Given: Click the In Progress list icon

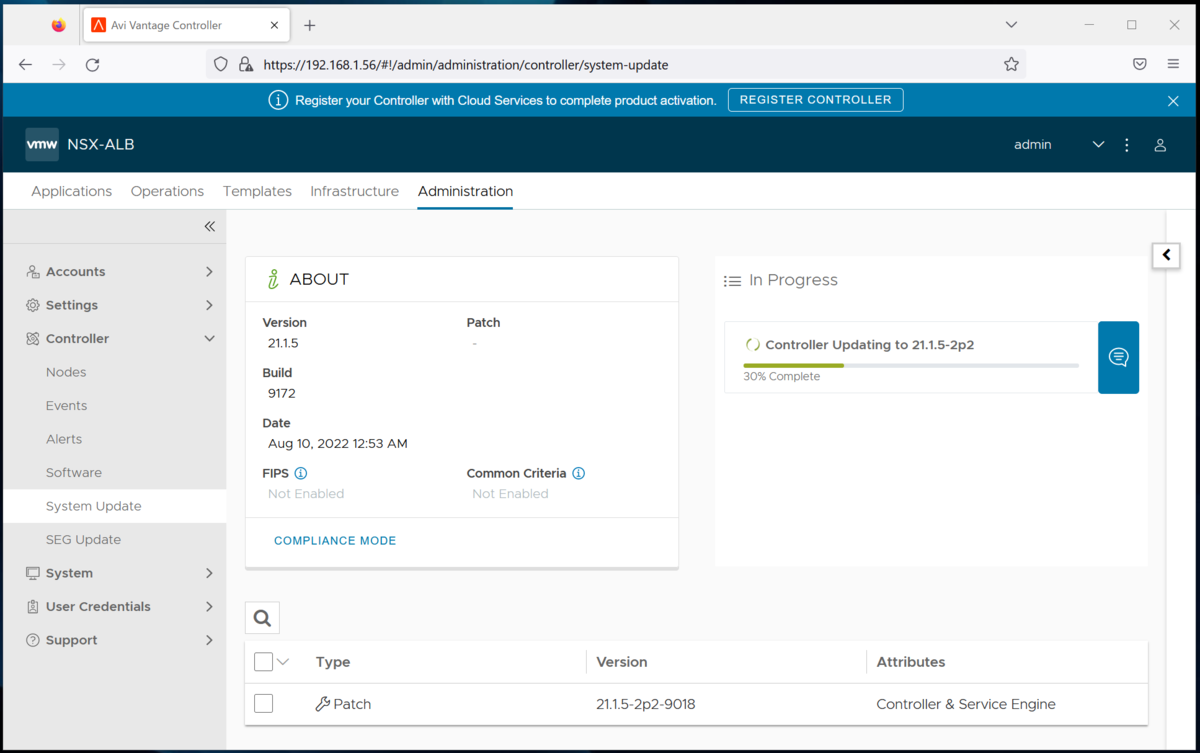Looking at the screenshot, I should (x=732, y=281).
